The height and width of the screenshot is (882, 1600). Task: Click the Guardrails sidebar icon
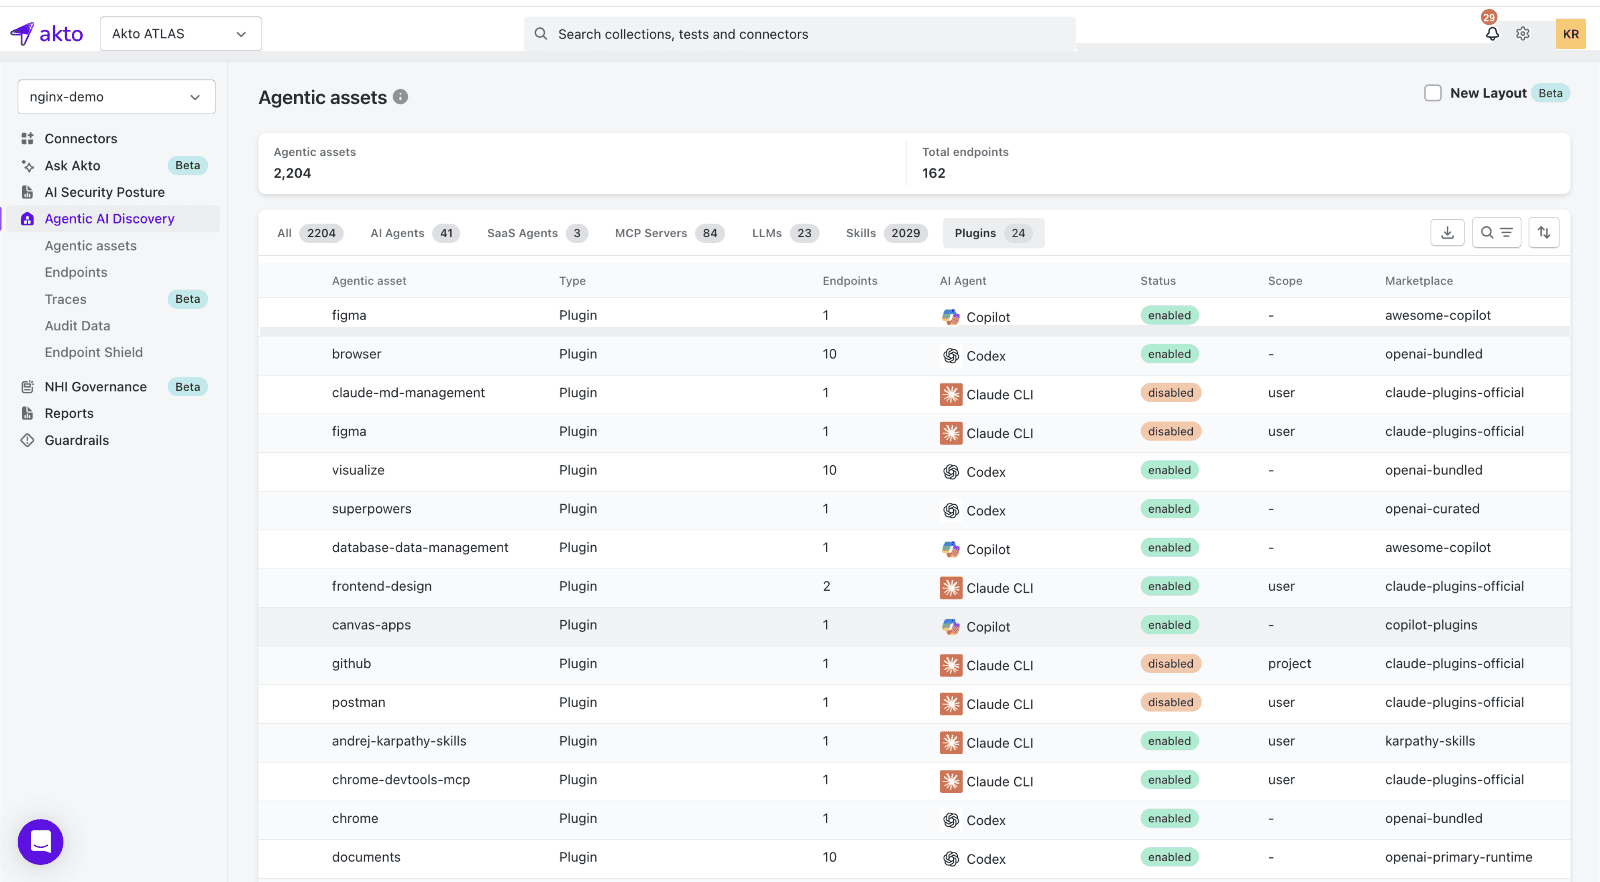(28, 440)
